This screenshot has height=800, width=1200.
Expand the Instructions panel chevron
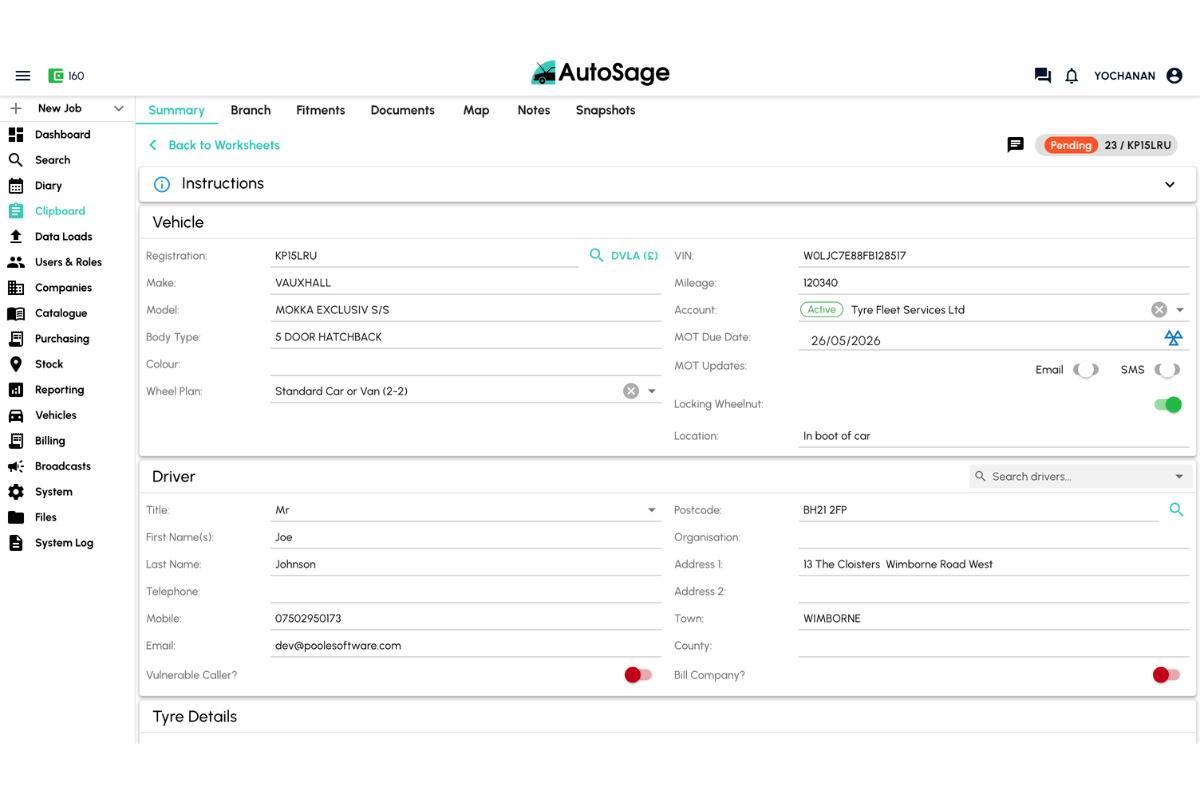(1169, 185)
